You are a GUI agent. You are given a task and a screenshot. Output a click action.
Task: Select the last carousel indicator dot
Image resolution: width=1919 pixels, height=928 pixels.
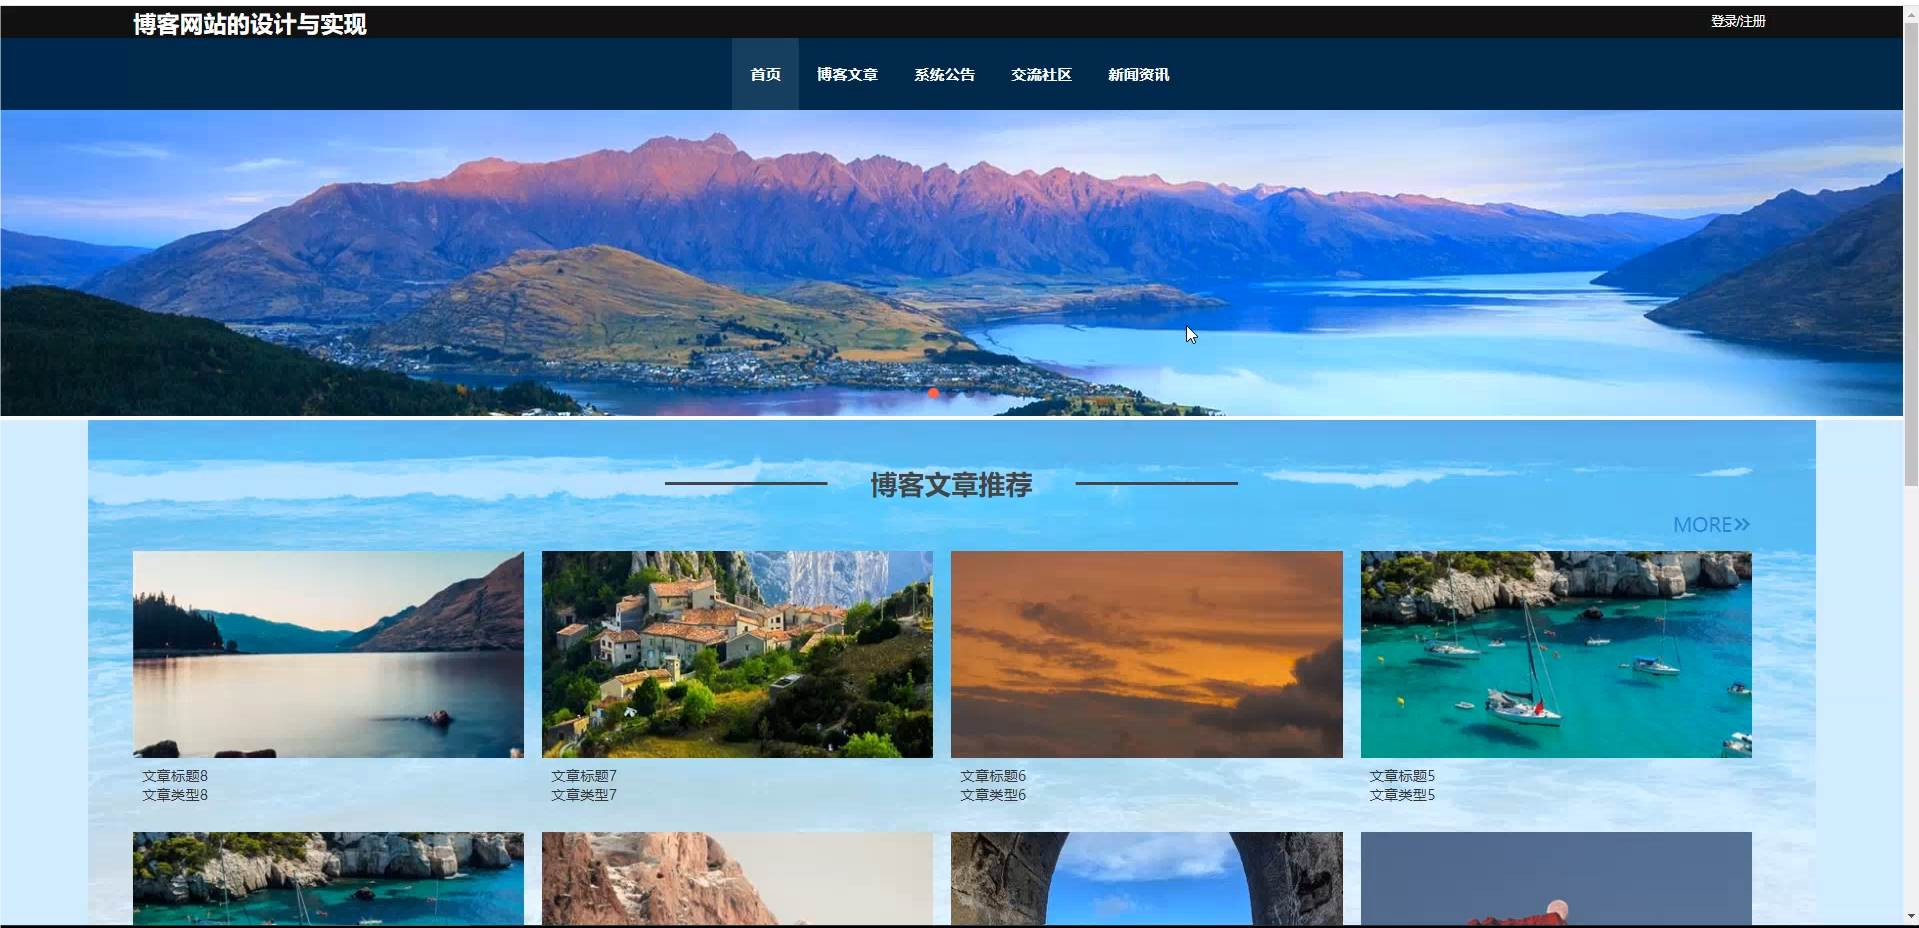[x=969, y=393]
